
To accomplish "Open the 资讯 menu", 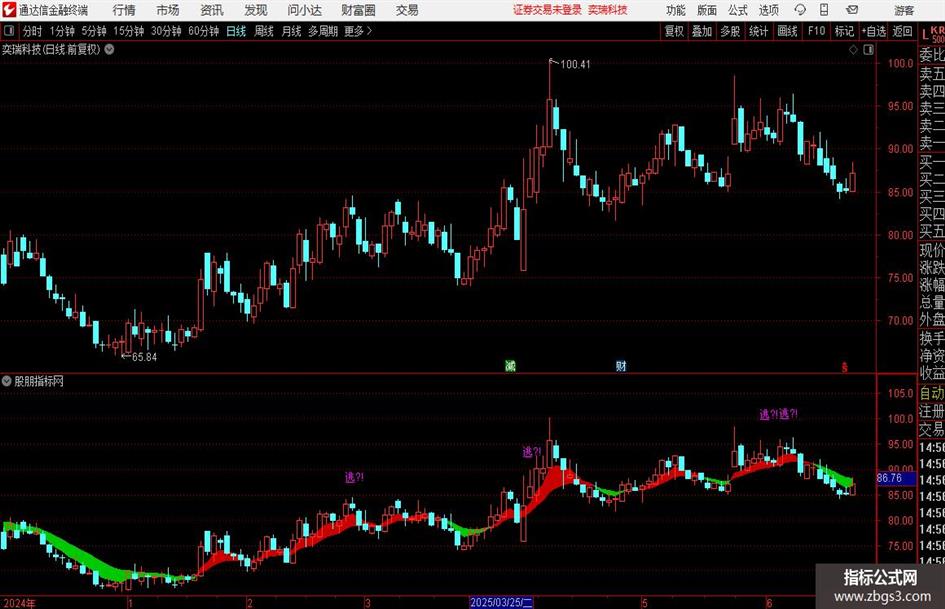I will coord(212,10).
